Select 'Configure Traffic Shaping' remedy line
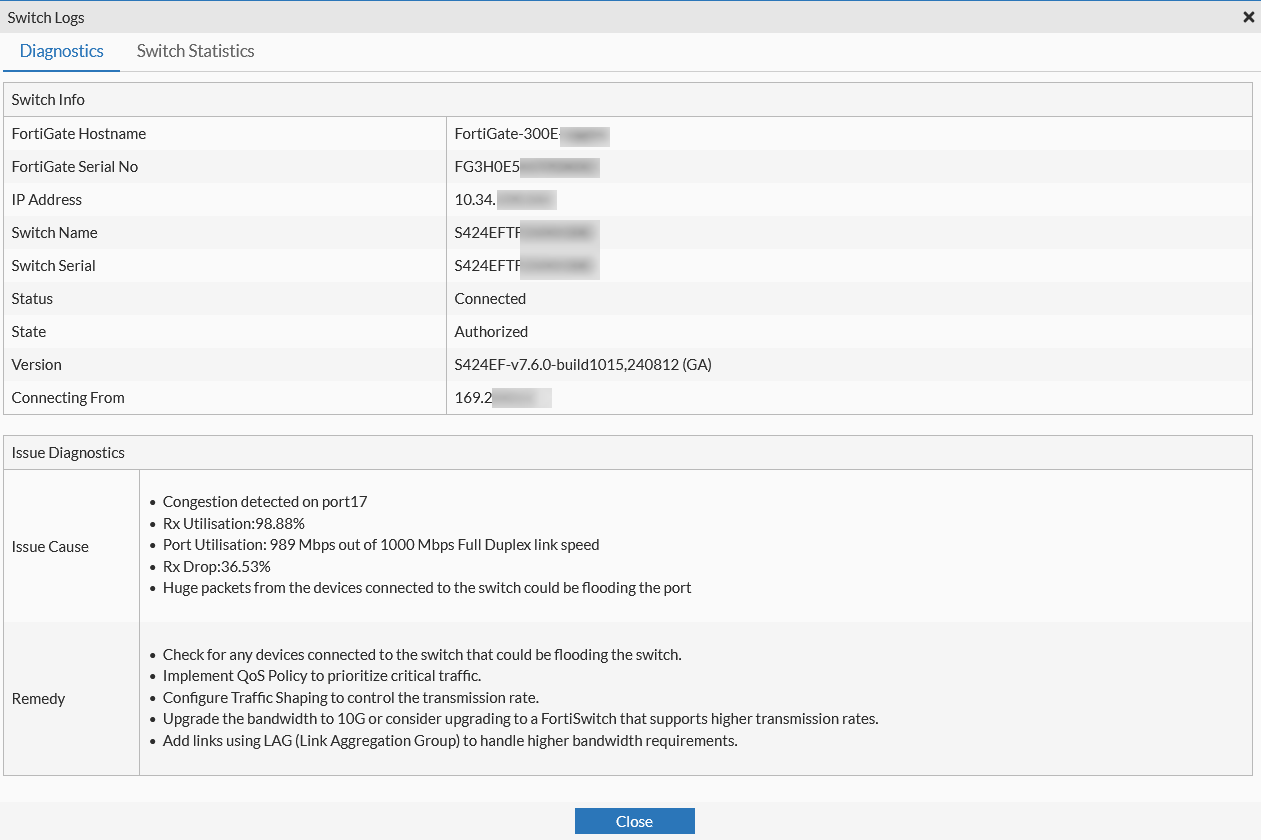The image size is (1261, 840). click(351, 698)
